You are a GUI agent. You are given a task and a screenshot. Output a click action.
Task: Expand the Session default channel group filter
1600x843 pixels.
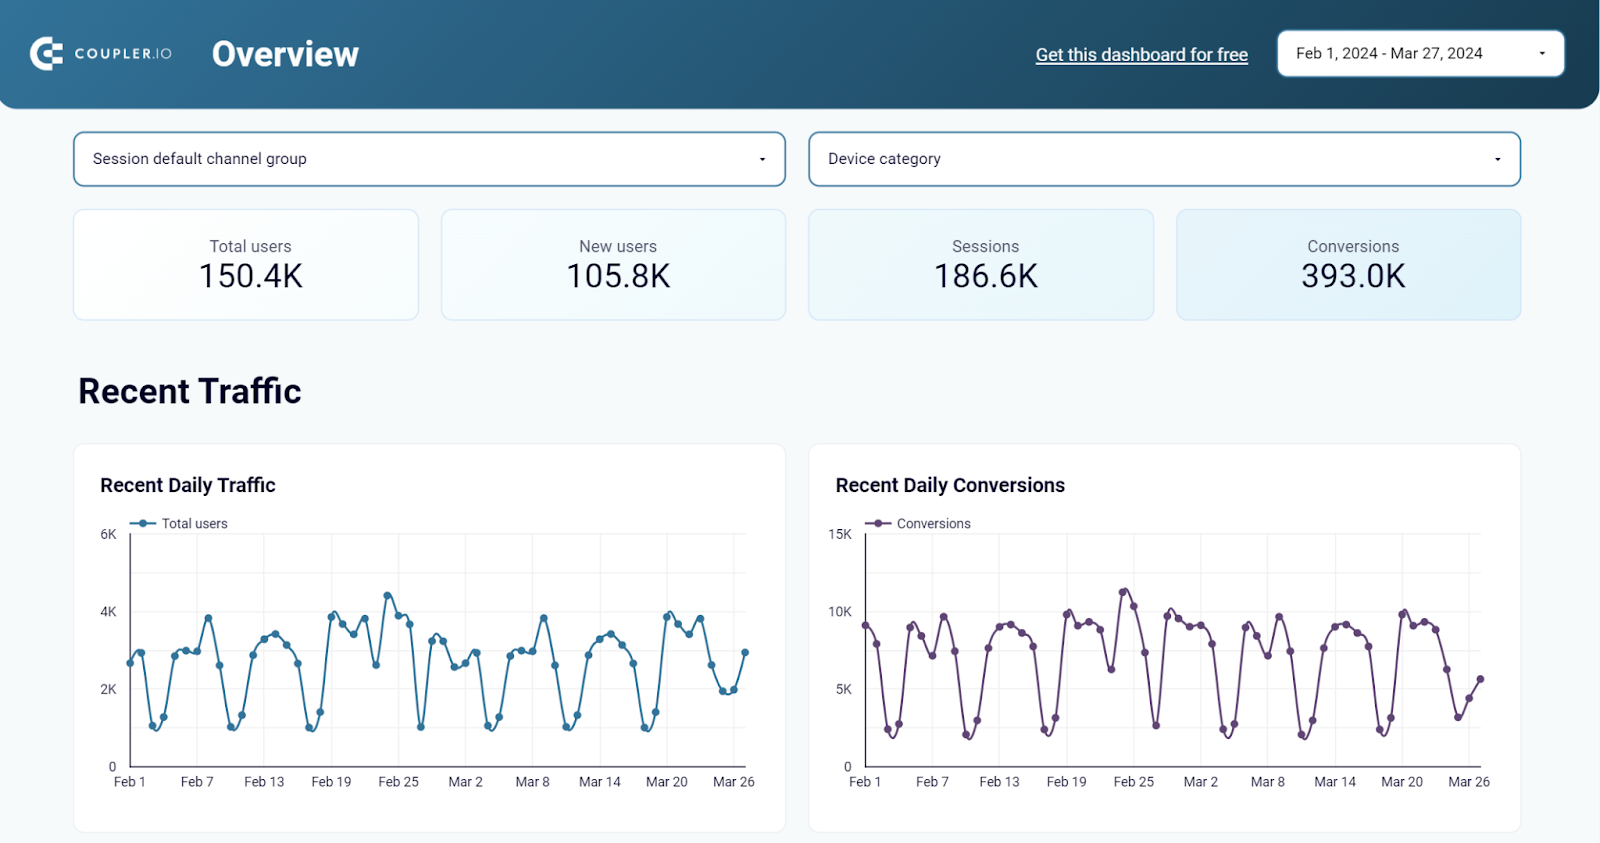pyautogui.click(x=429, y=159)
